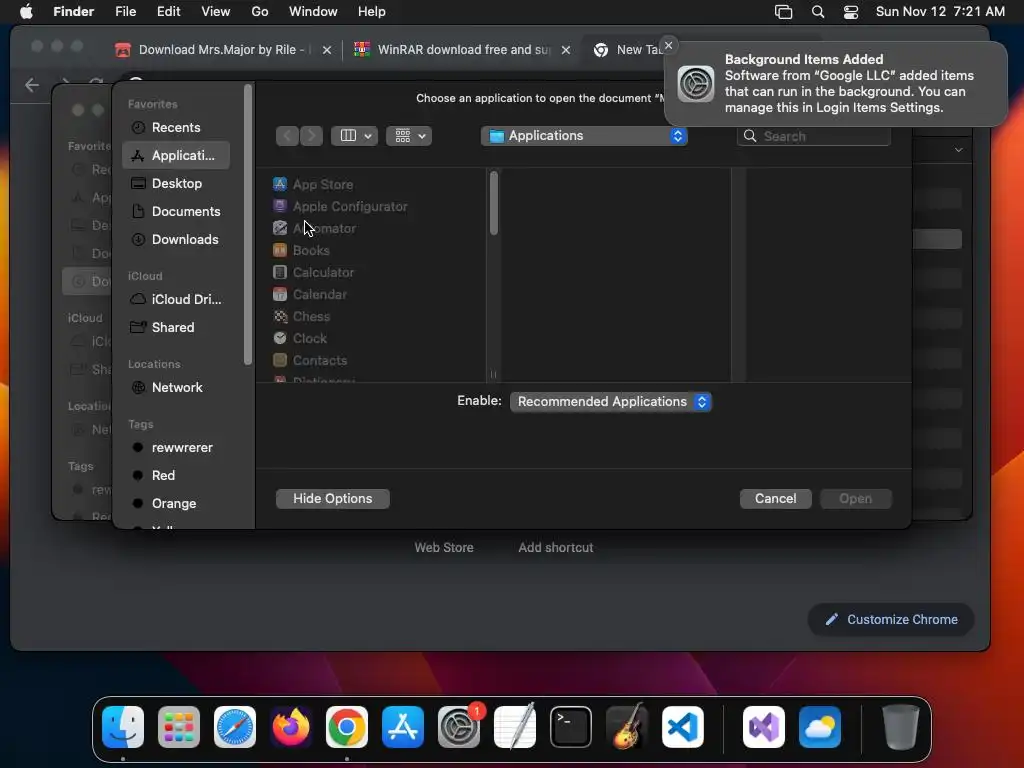
Task: Select Shared in the sidebar
Action: coord(176,327)
